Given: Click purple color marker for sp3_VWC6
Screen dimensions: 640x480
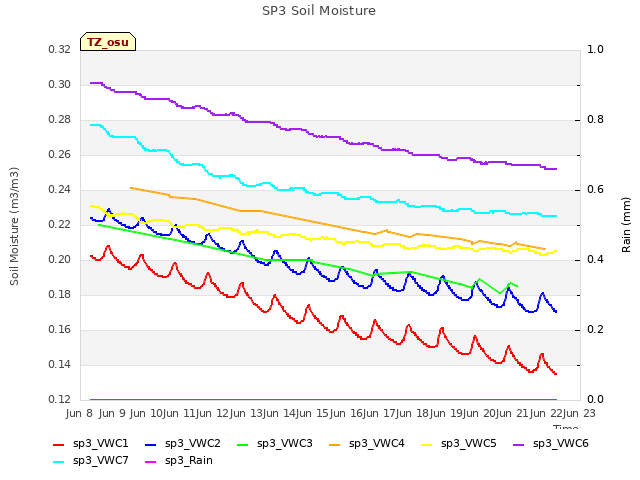Looking at the screenshot, I should click(518, 445).
